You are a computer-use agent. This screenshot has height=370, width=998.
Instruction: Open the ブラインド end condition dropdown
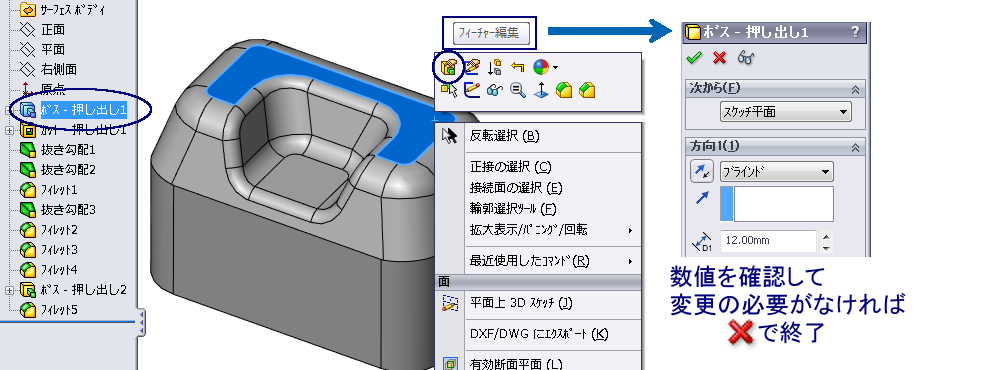click(x=777, y=171)
